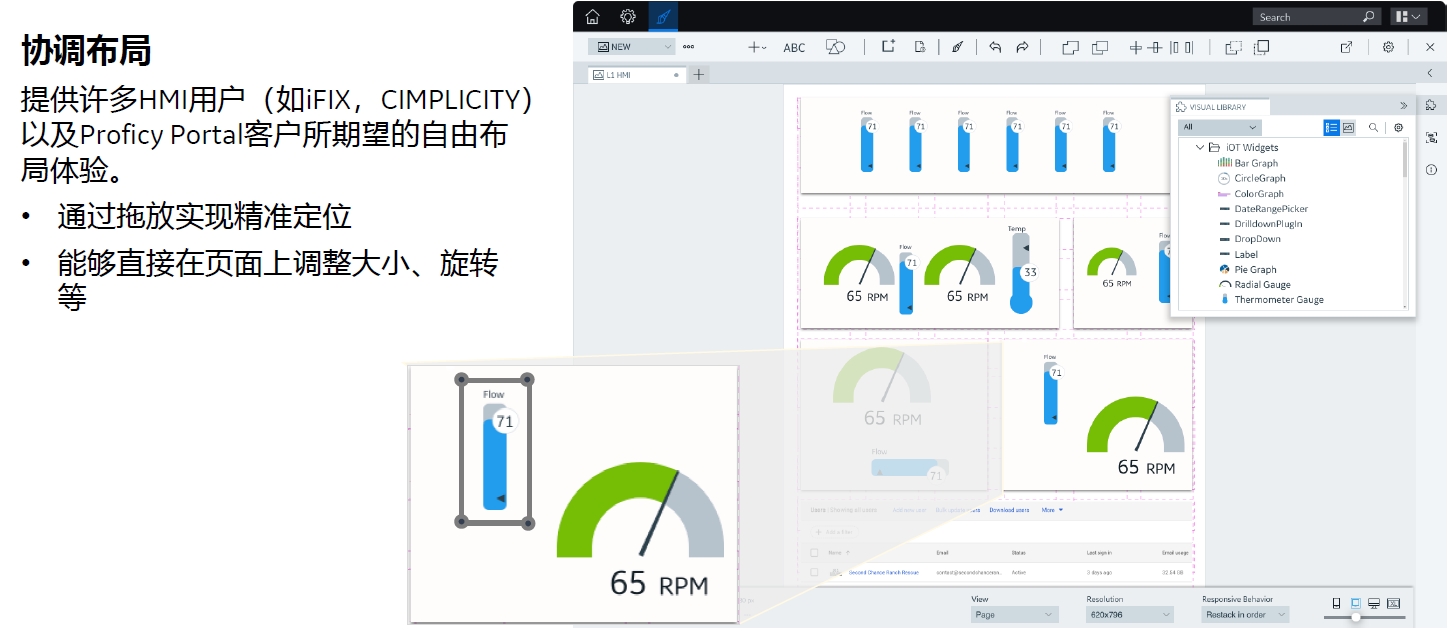Switch Visual Library to thumbnail view
Viewport: 1449px width, 639px height.
(1349, 127)
